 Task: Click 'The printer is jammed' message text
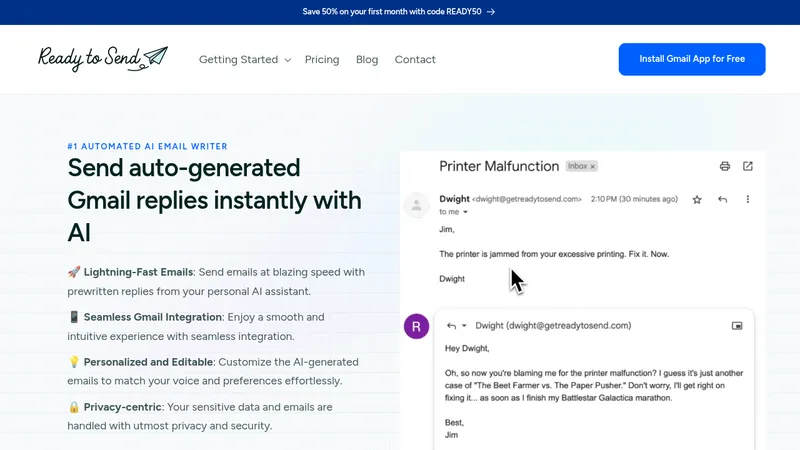pyautogui.click(x=554, y=254)
